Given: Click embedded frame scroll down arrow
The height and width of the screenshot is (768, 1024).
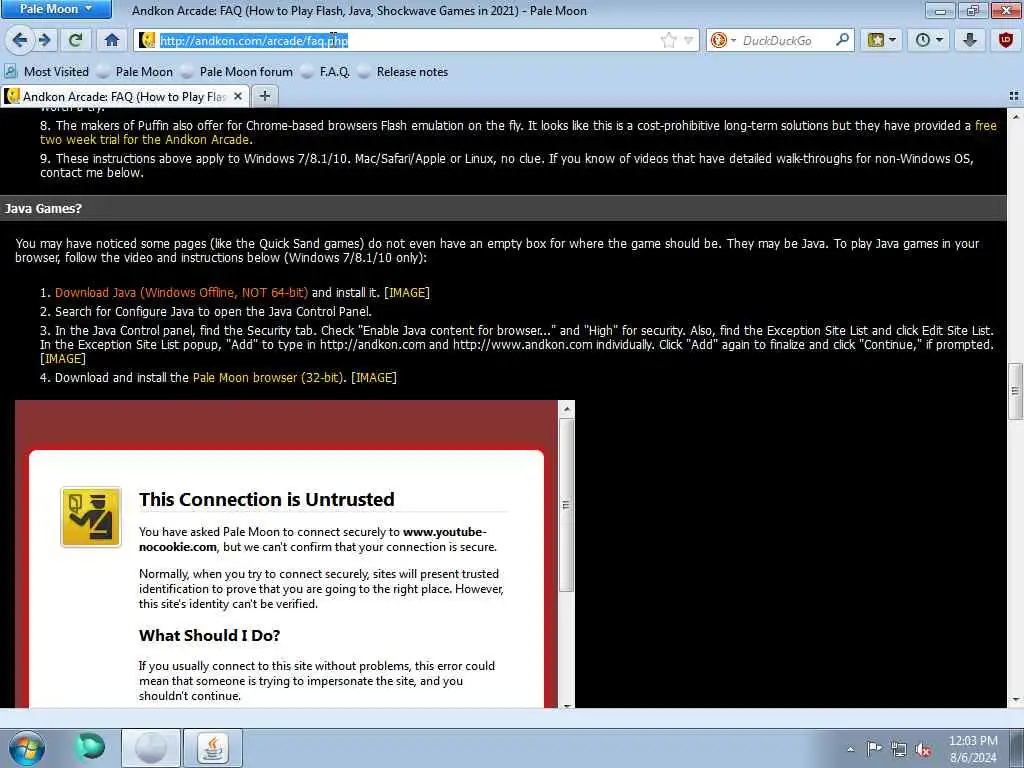Looking at the screenshot, I should pos(566,705).
